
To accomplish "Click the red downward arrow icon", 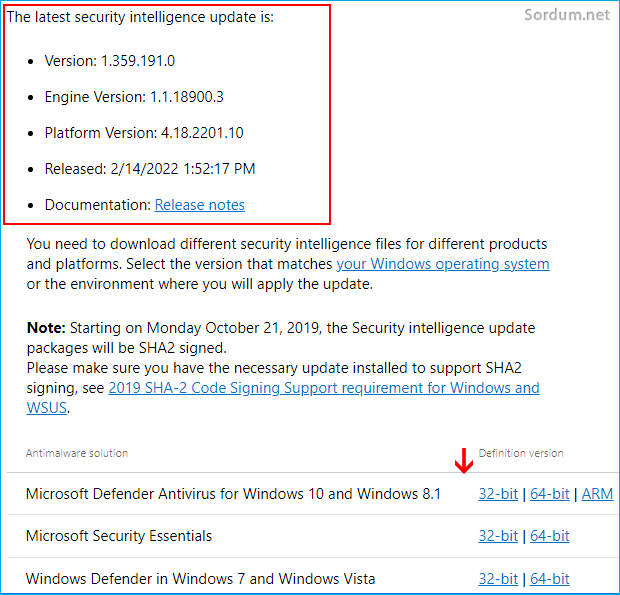I will click(464, 461).
